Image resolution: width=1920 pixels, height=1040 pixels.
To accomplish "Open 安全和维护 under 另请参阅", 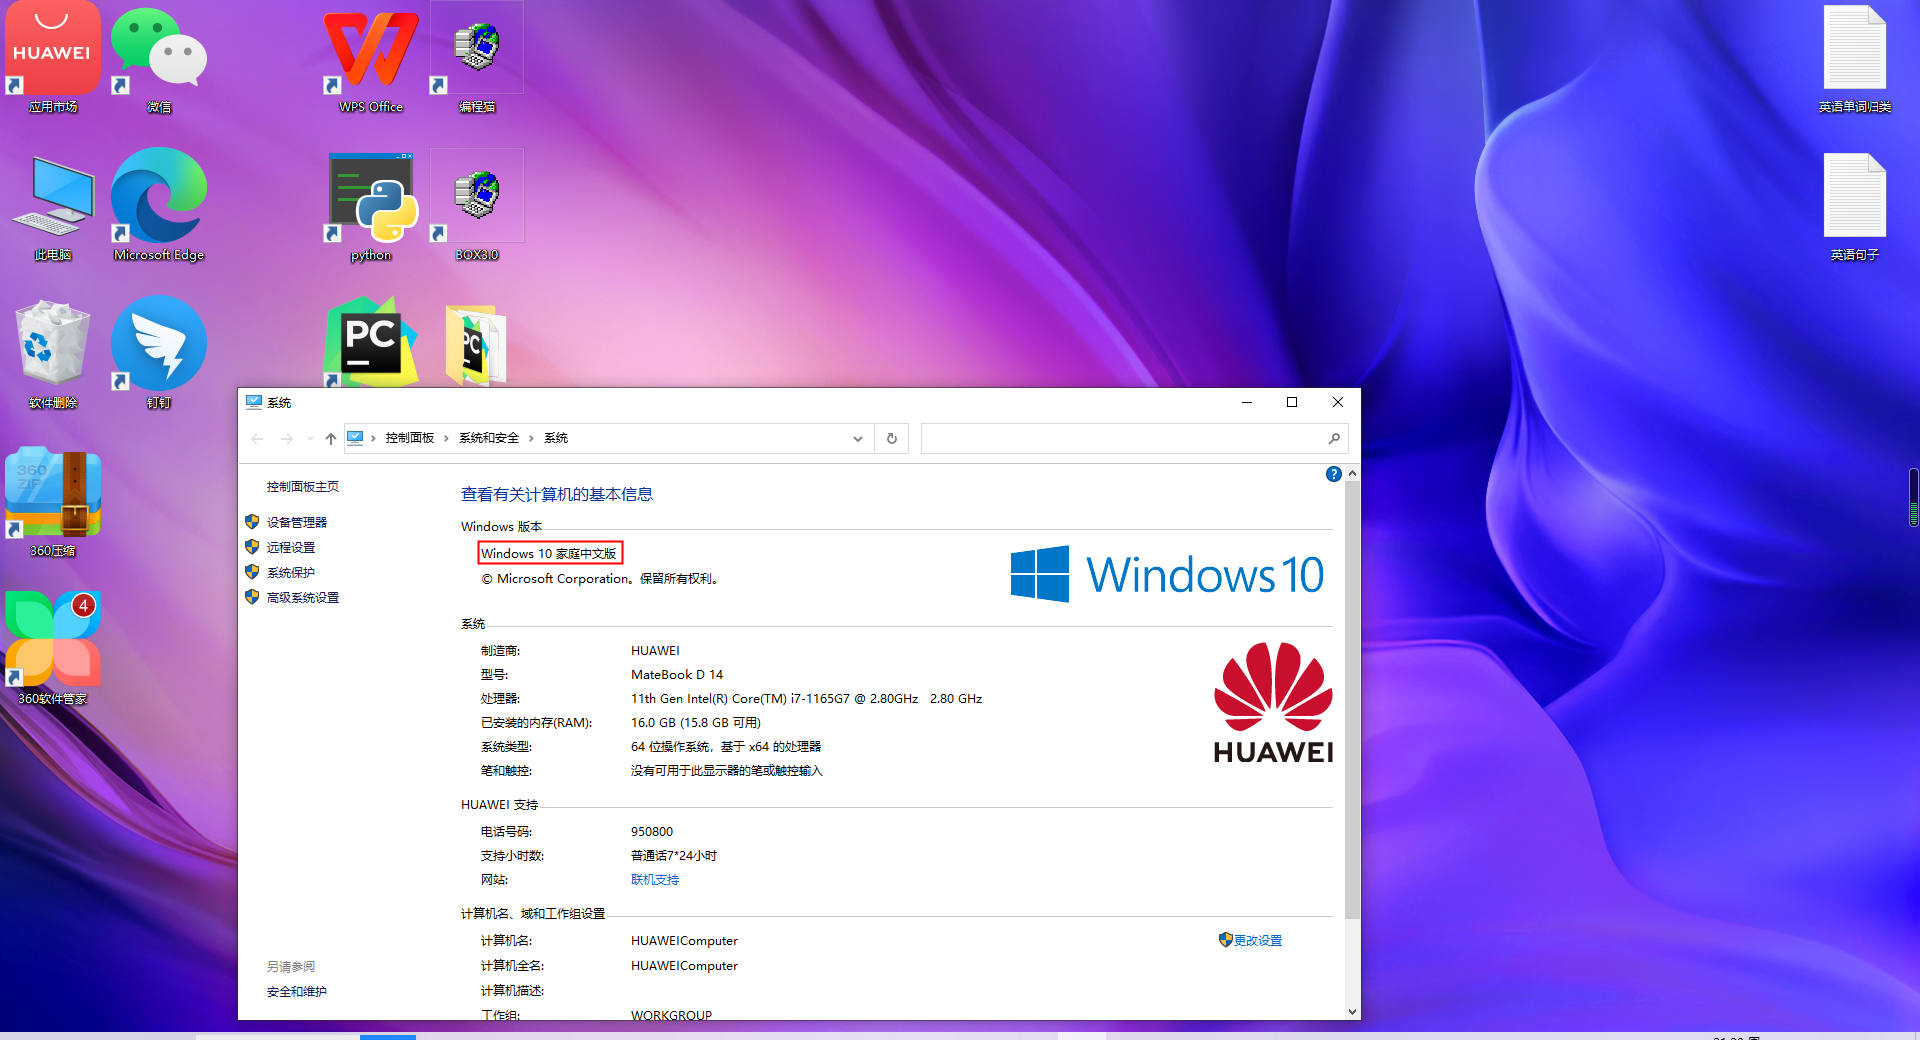I will coord(297,992).
